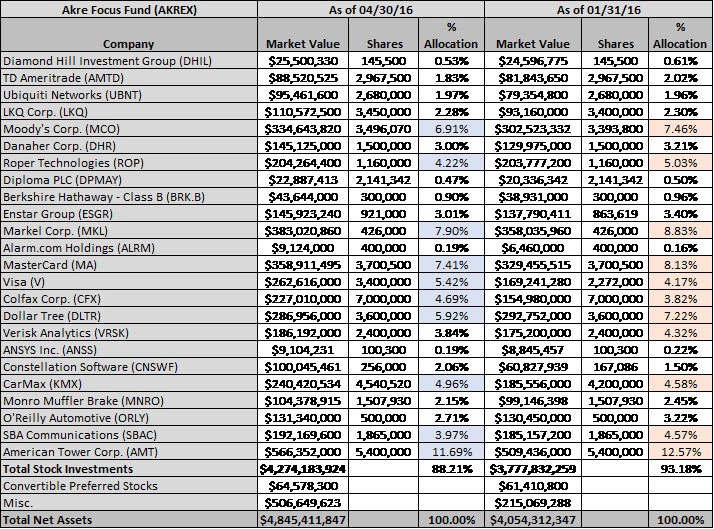
Task: Click the 'Dollar Tree (DLTR)' cell
Action: pos(129,316)
